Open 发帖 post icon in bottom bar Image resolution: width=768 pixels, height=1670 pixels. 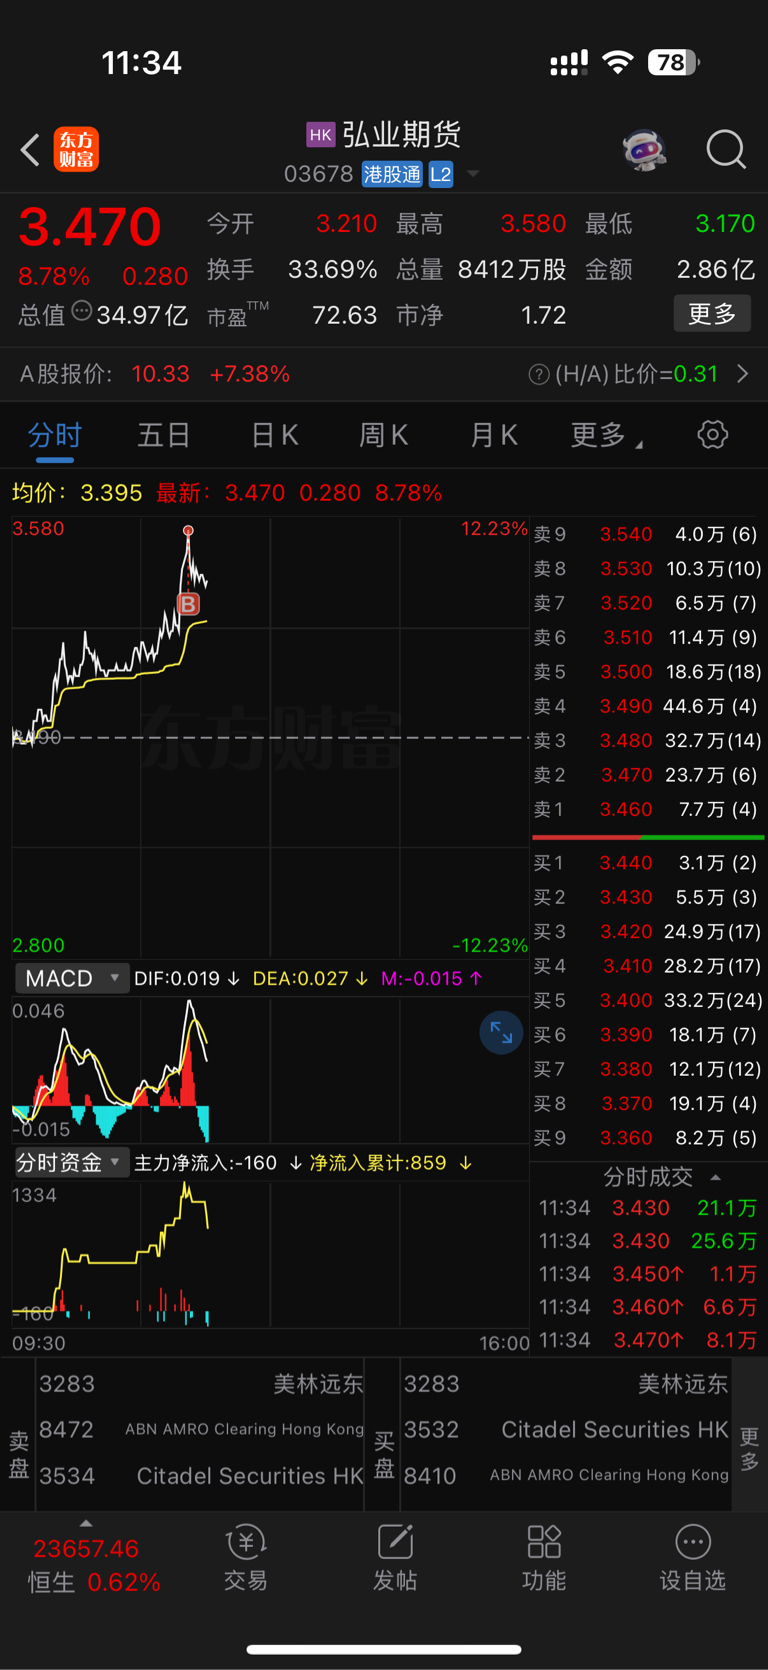(x=395, y=1558)
